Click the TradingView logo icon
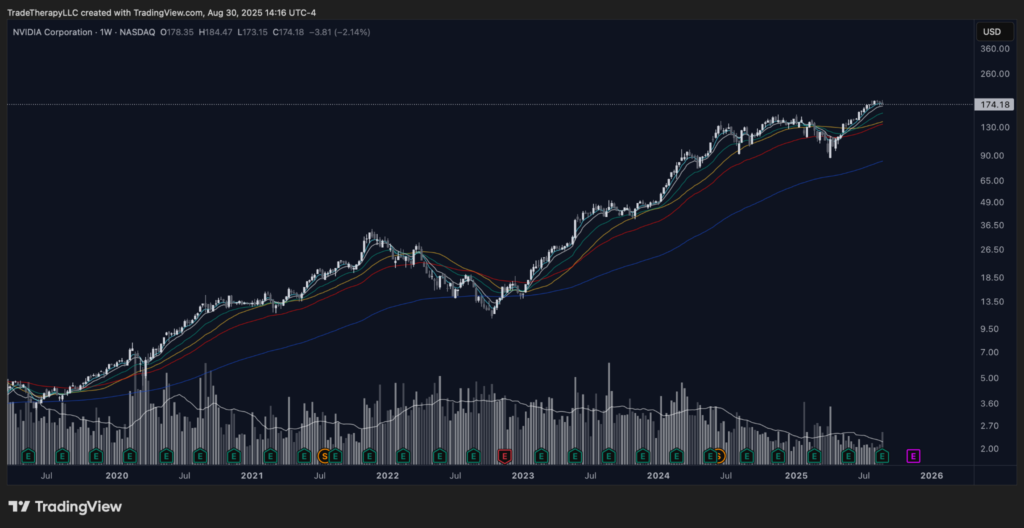The image size is (1024, 528). (19, 507)
